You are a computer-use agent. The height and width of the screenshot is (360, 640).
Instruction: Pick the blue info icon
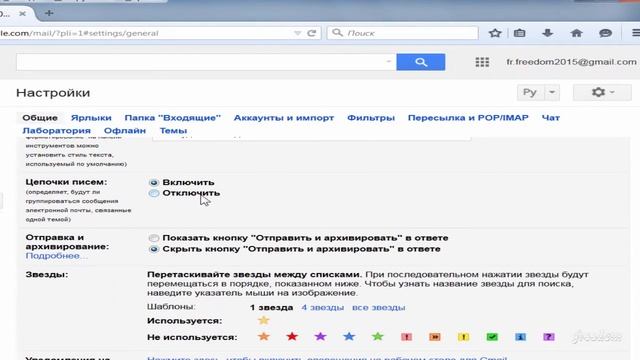[x=520, y=337]
